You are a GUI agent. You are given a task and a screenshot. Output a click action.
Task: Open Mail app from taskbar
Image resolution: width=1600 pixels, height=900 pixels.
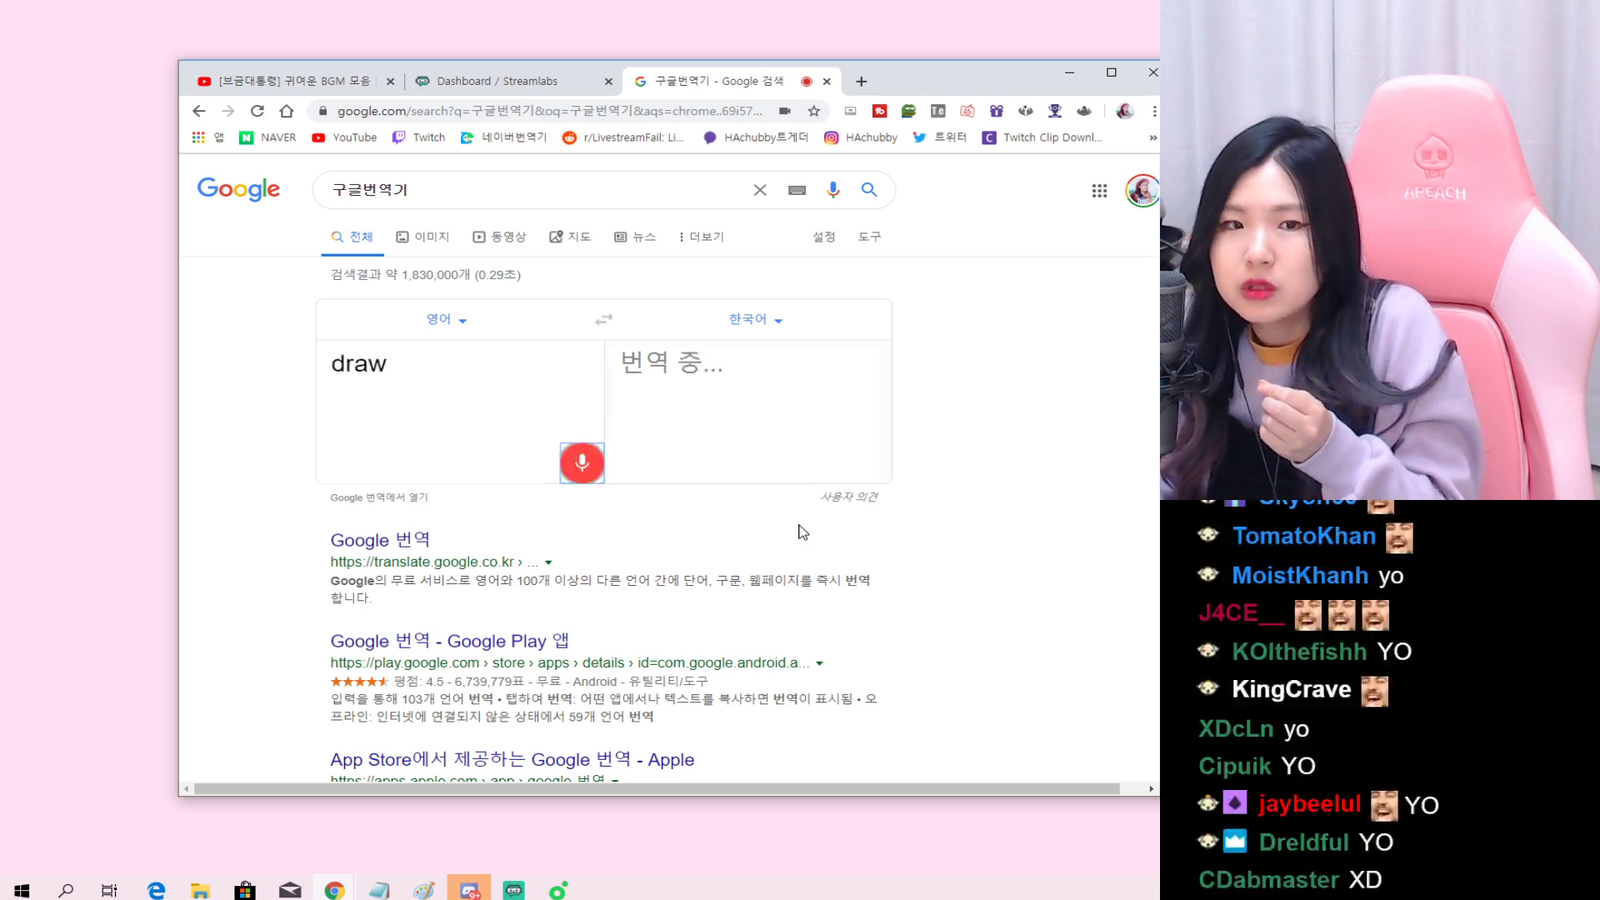click(x=290, y=890)
